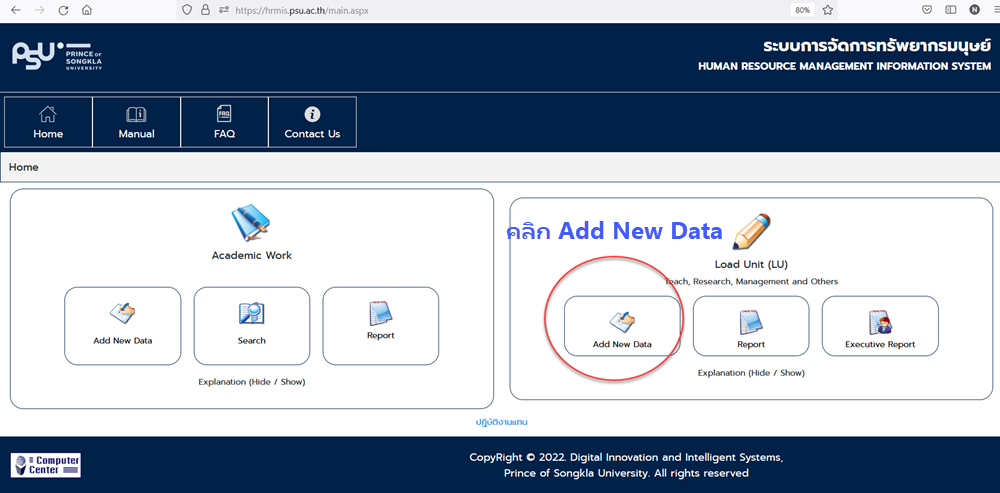Go to Home navigation item
The image size is (1000, 493).
tap(48, 122)
